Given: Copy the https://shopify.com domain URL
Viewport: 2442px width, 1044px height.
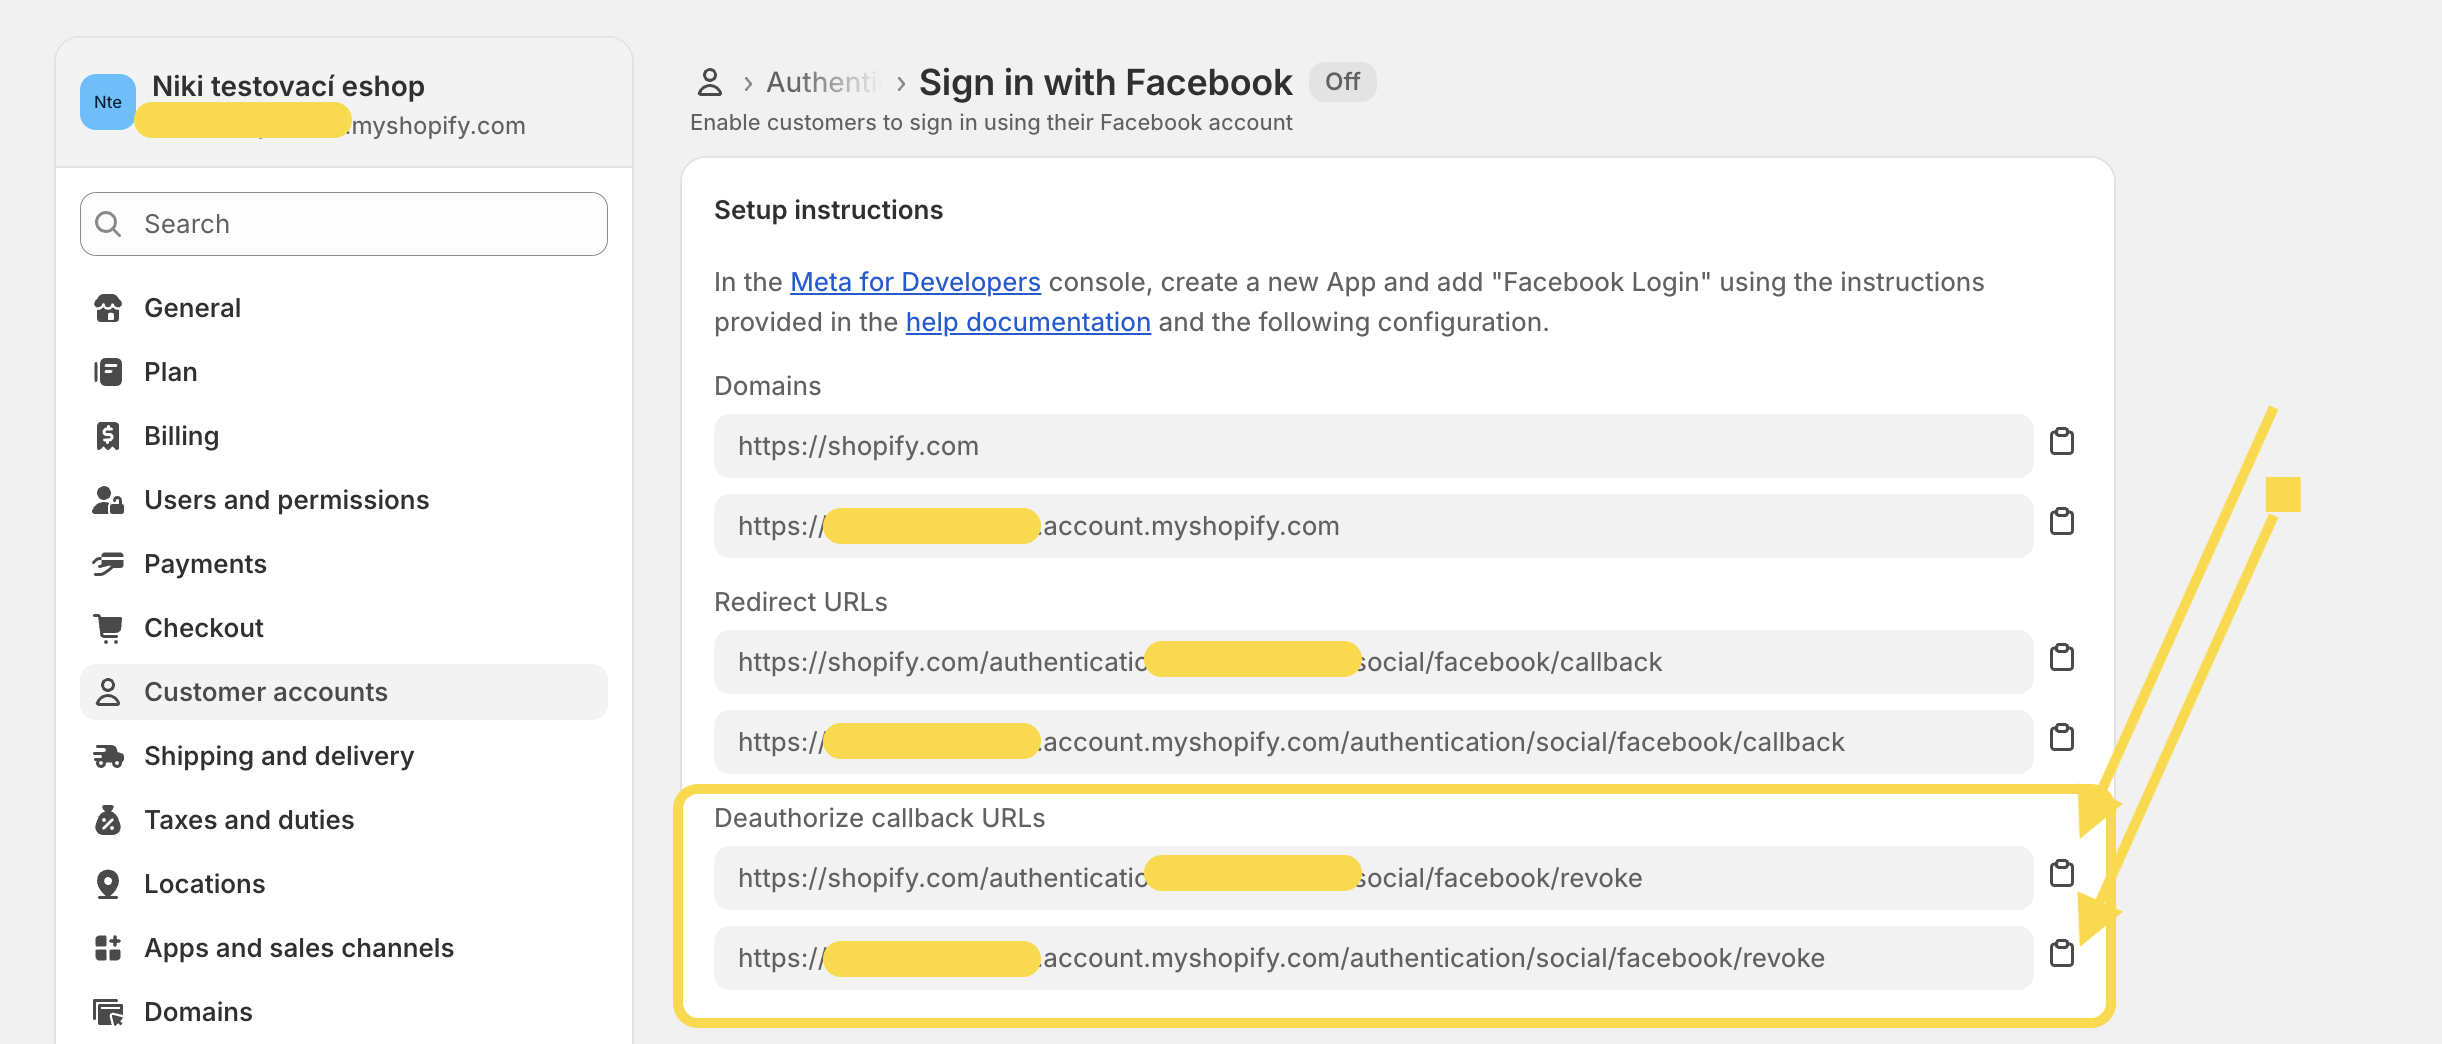Looking at the screenshot, I should click(x=2064, y=441).
